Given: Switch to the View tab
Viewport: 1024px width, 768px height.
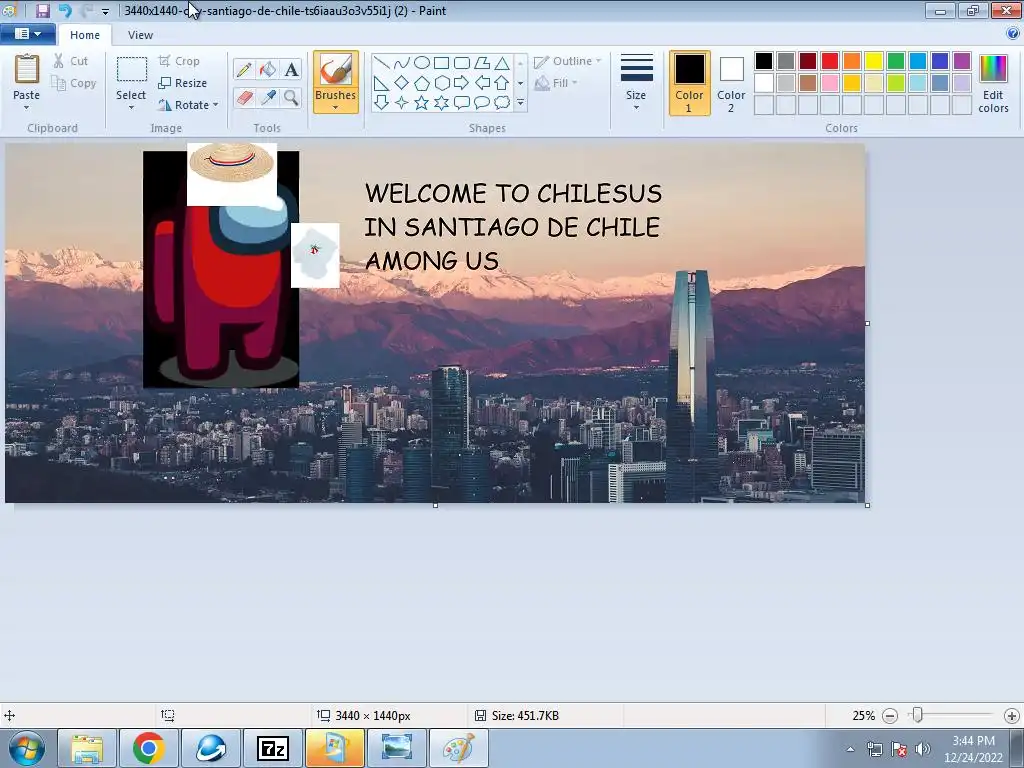Looking at the screenshot, I should (x=140, y=35).
